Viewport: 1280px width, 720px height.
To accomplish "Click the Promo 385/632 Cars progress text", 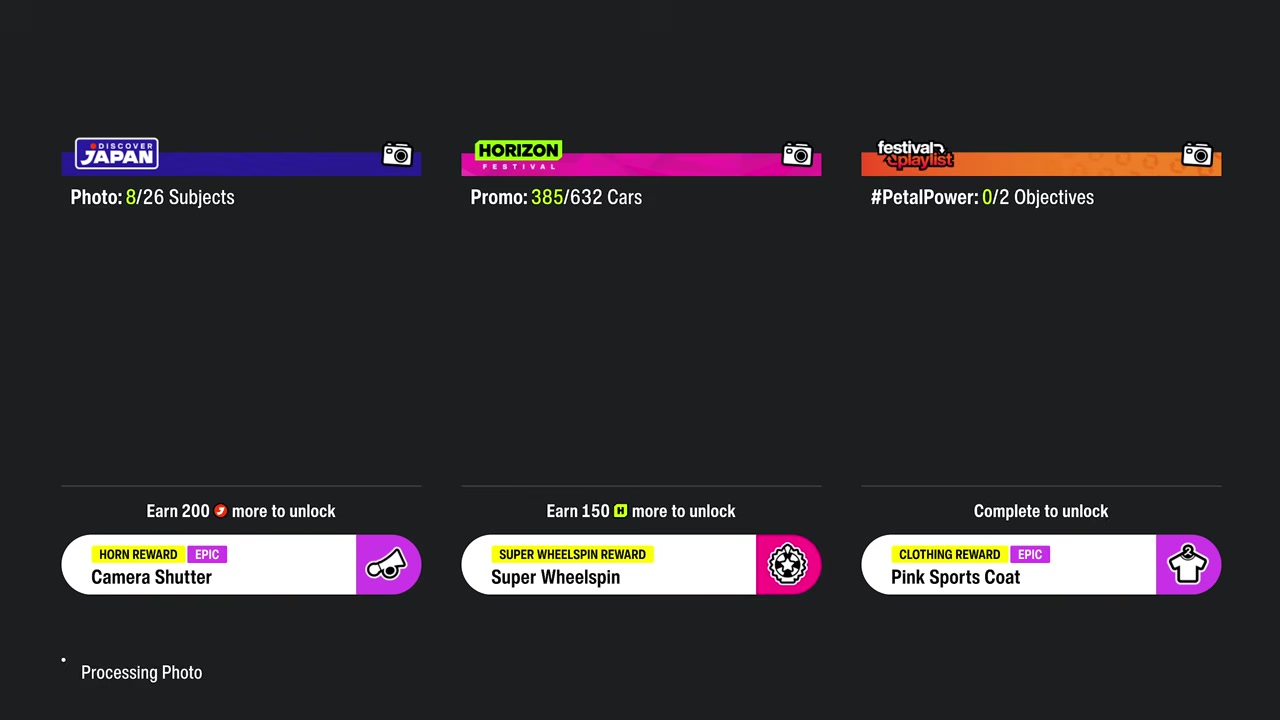I will (556, 197).
